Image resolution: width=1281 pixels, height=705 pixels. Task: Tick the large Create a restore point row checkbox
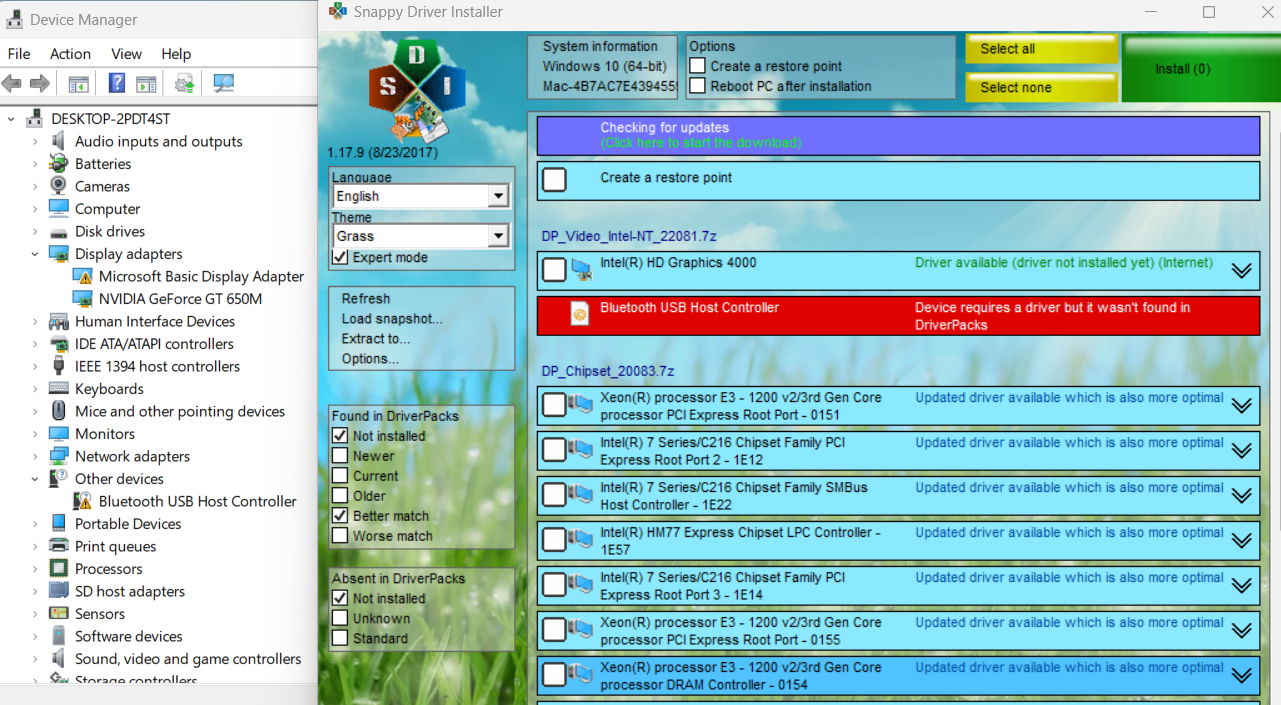click(x=554, y=180)
